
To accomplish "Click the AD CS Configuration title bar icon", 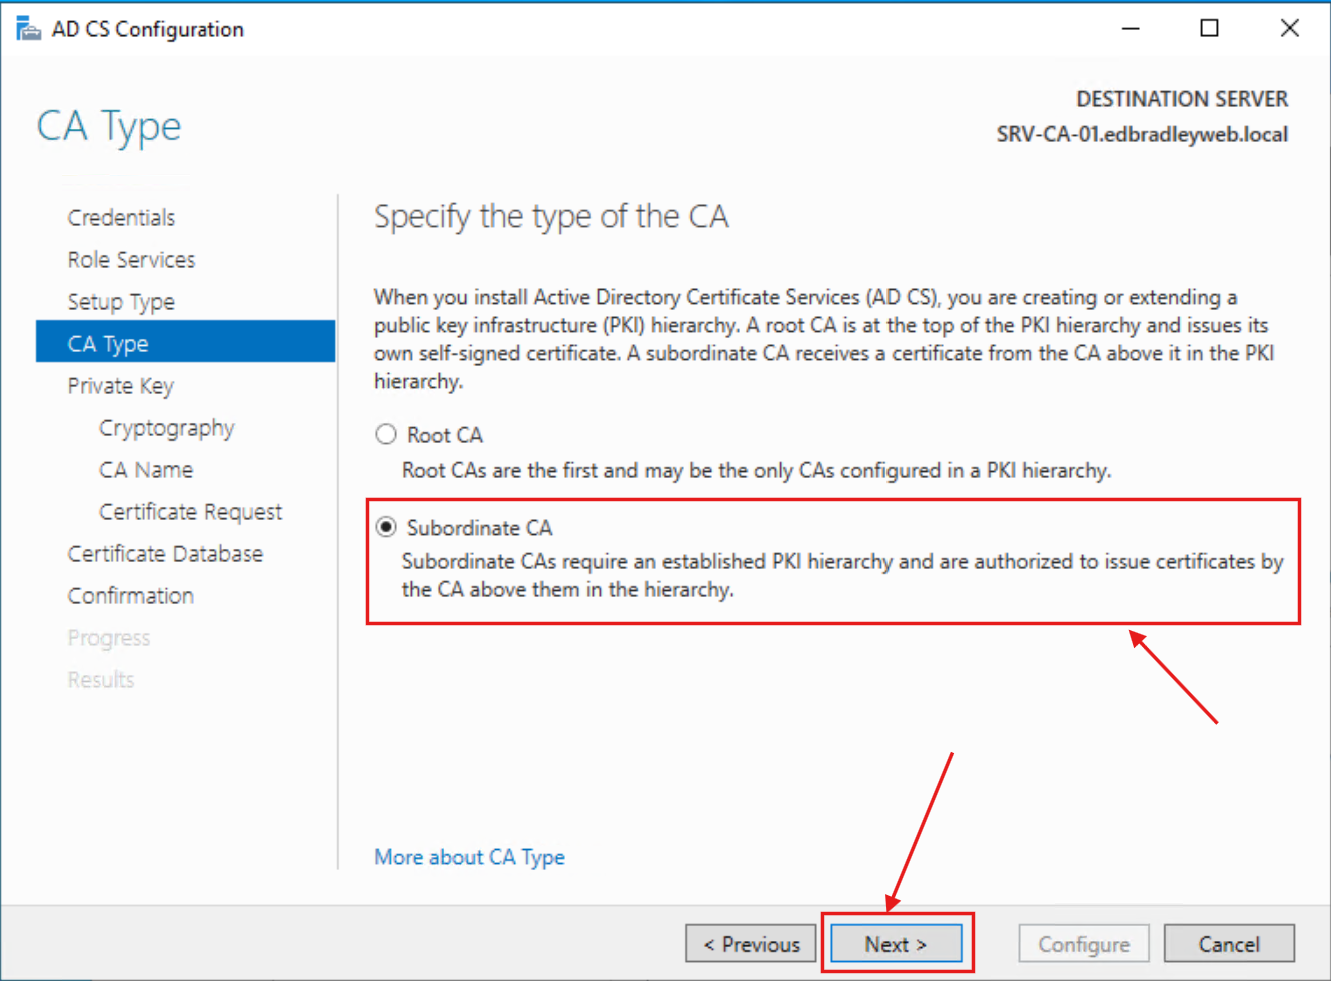I will (27, 27).
